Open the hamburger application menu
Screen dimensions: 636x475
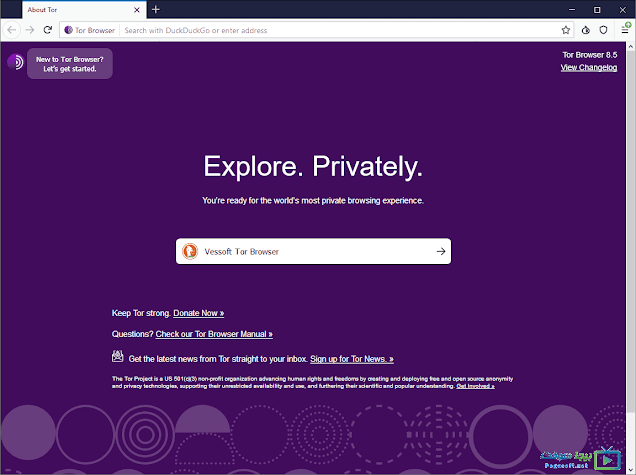click(x=625, y=30)
